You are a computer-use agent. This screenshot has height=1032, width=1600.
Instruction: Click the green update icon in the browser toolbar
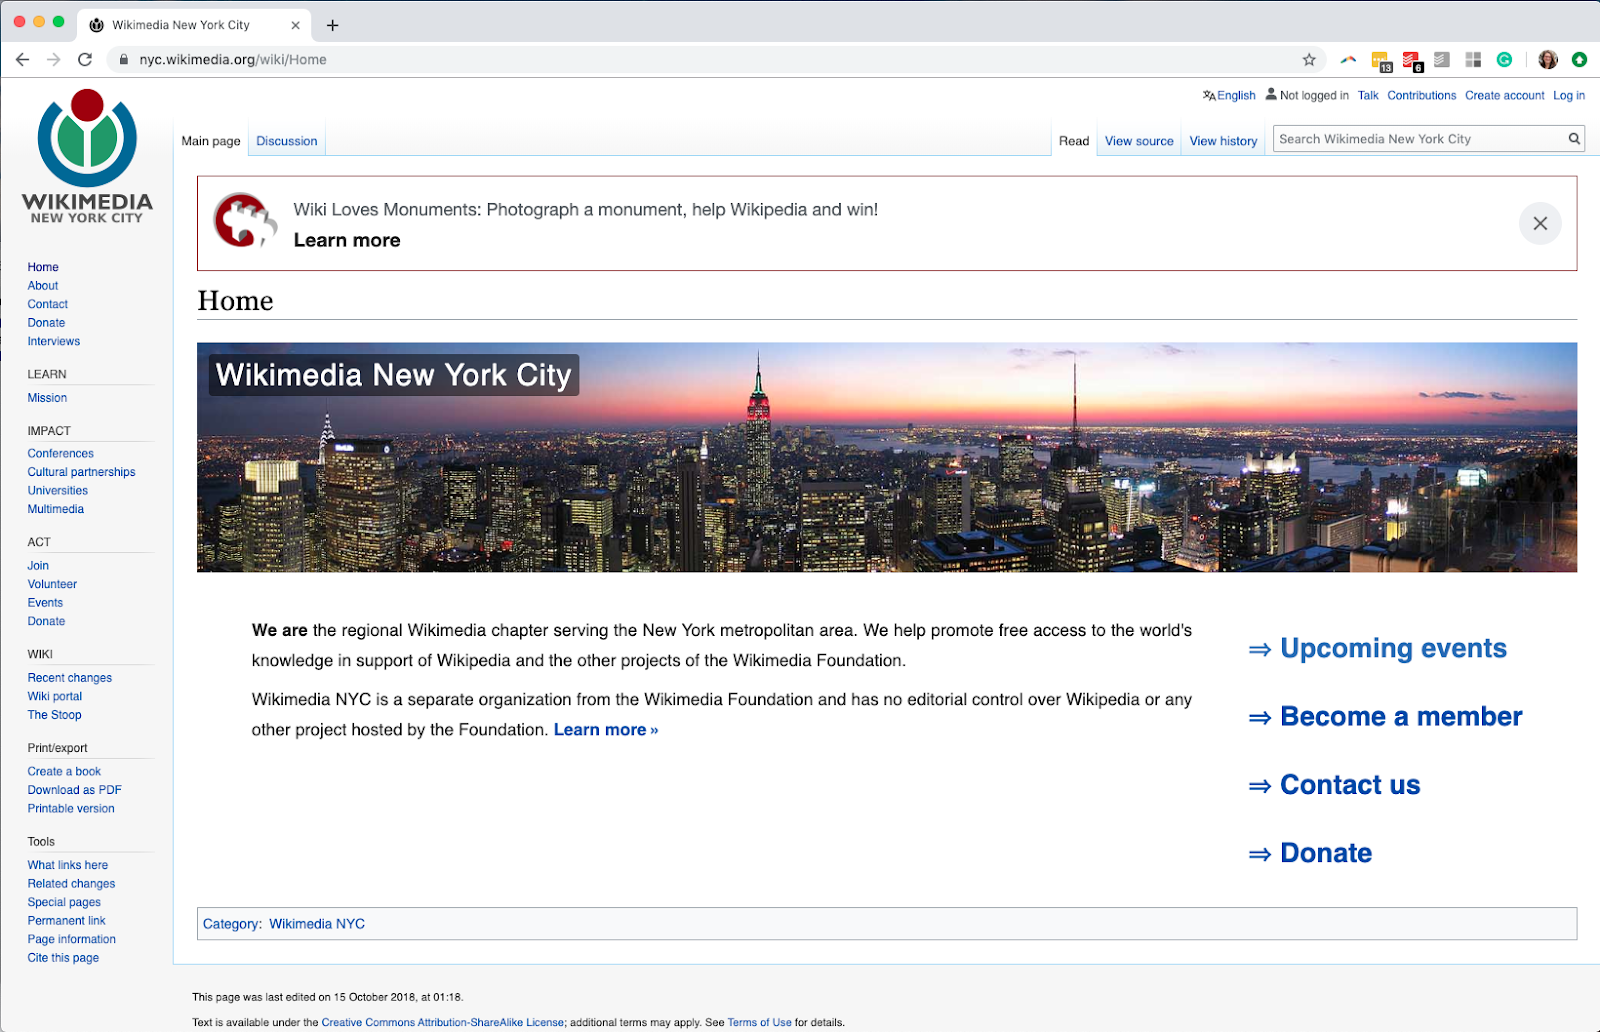click(1579, 59)
